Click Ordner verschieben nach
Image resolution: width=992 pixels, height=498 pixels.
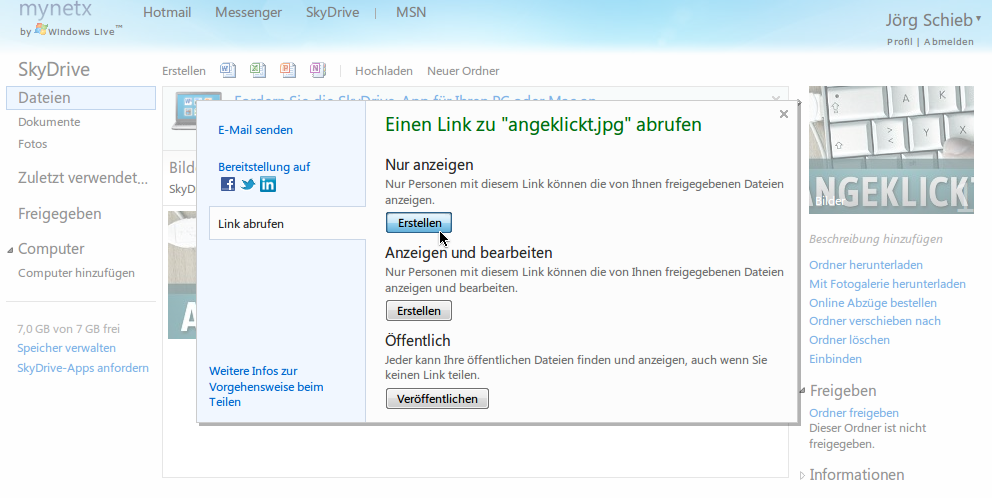tap(875, 321)
